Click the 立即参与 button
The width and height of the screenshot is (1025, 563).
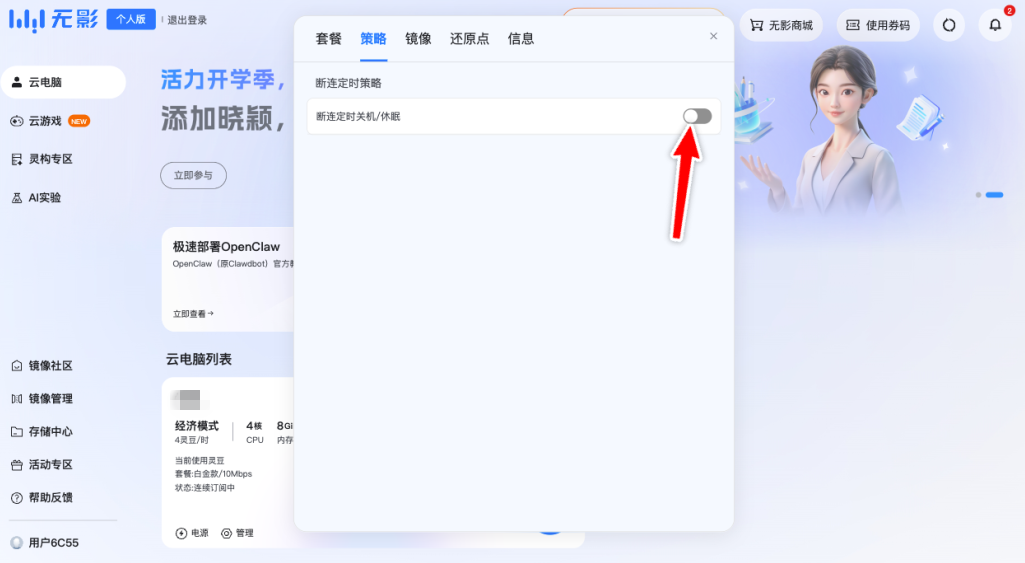pyautogui.click(x=193, y=175)
